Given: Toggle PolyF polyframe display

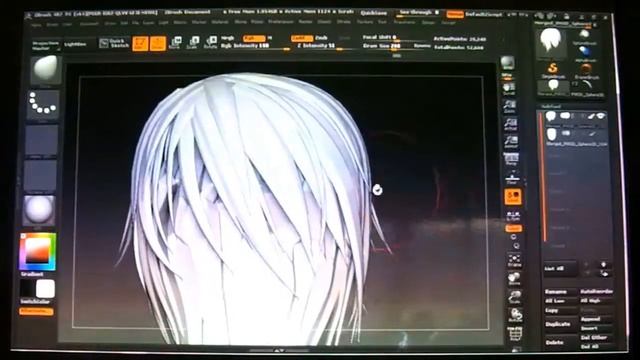Looking at the screenshot, I should (516, 333).
